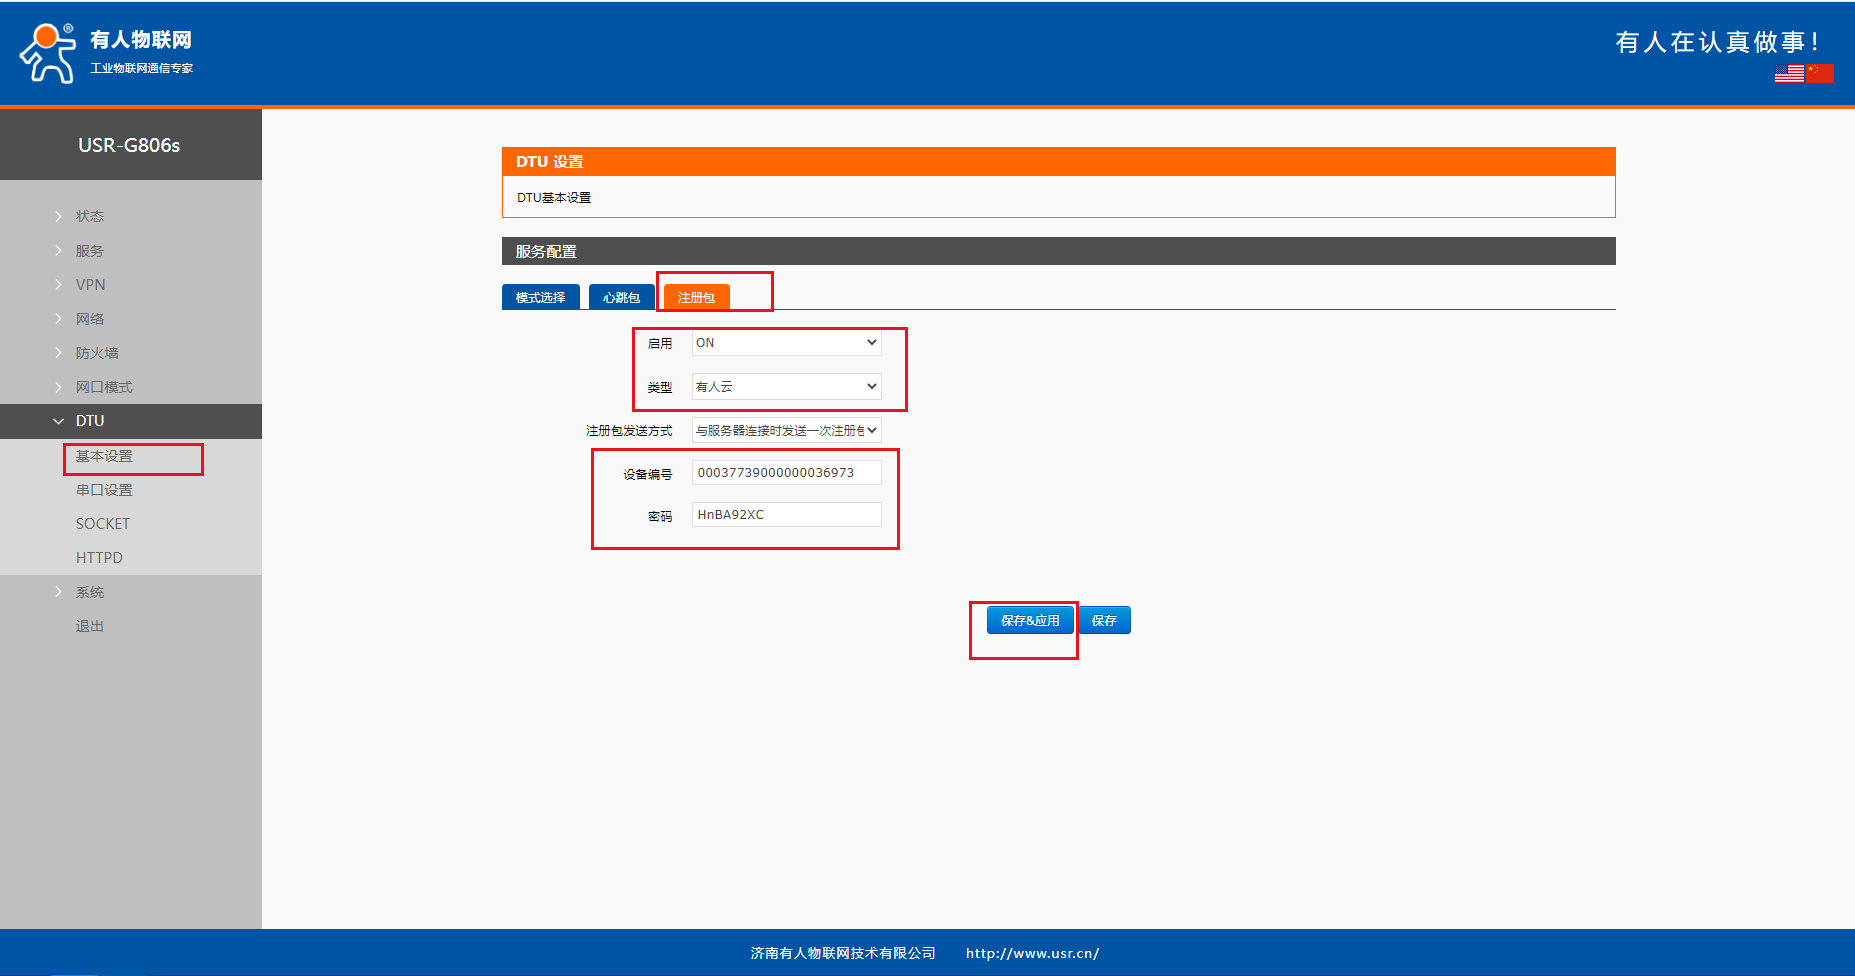This screenshot has width=1855, height=976.
Task: Switch language via the US flag icon
Action: point(1789,73)
